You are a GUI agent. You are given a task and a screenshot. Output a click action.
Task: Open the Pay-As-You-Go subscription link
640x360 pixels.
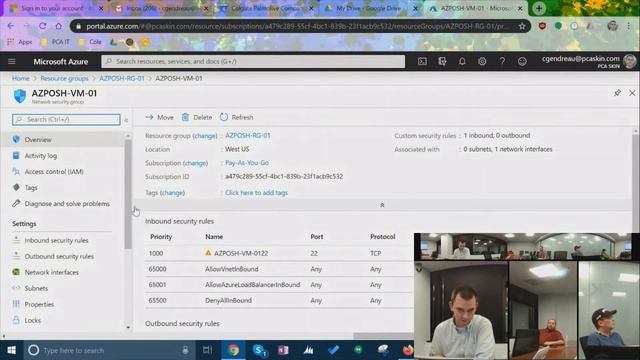tap(247, 163)
